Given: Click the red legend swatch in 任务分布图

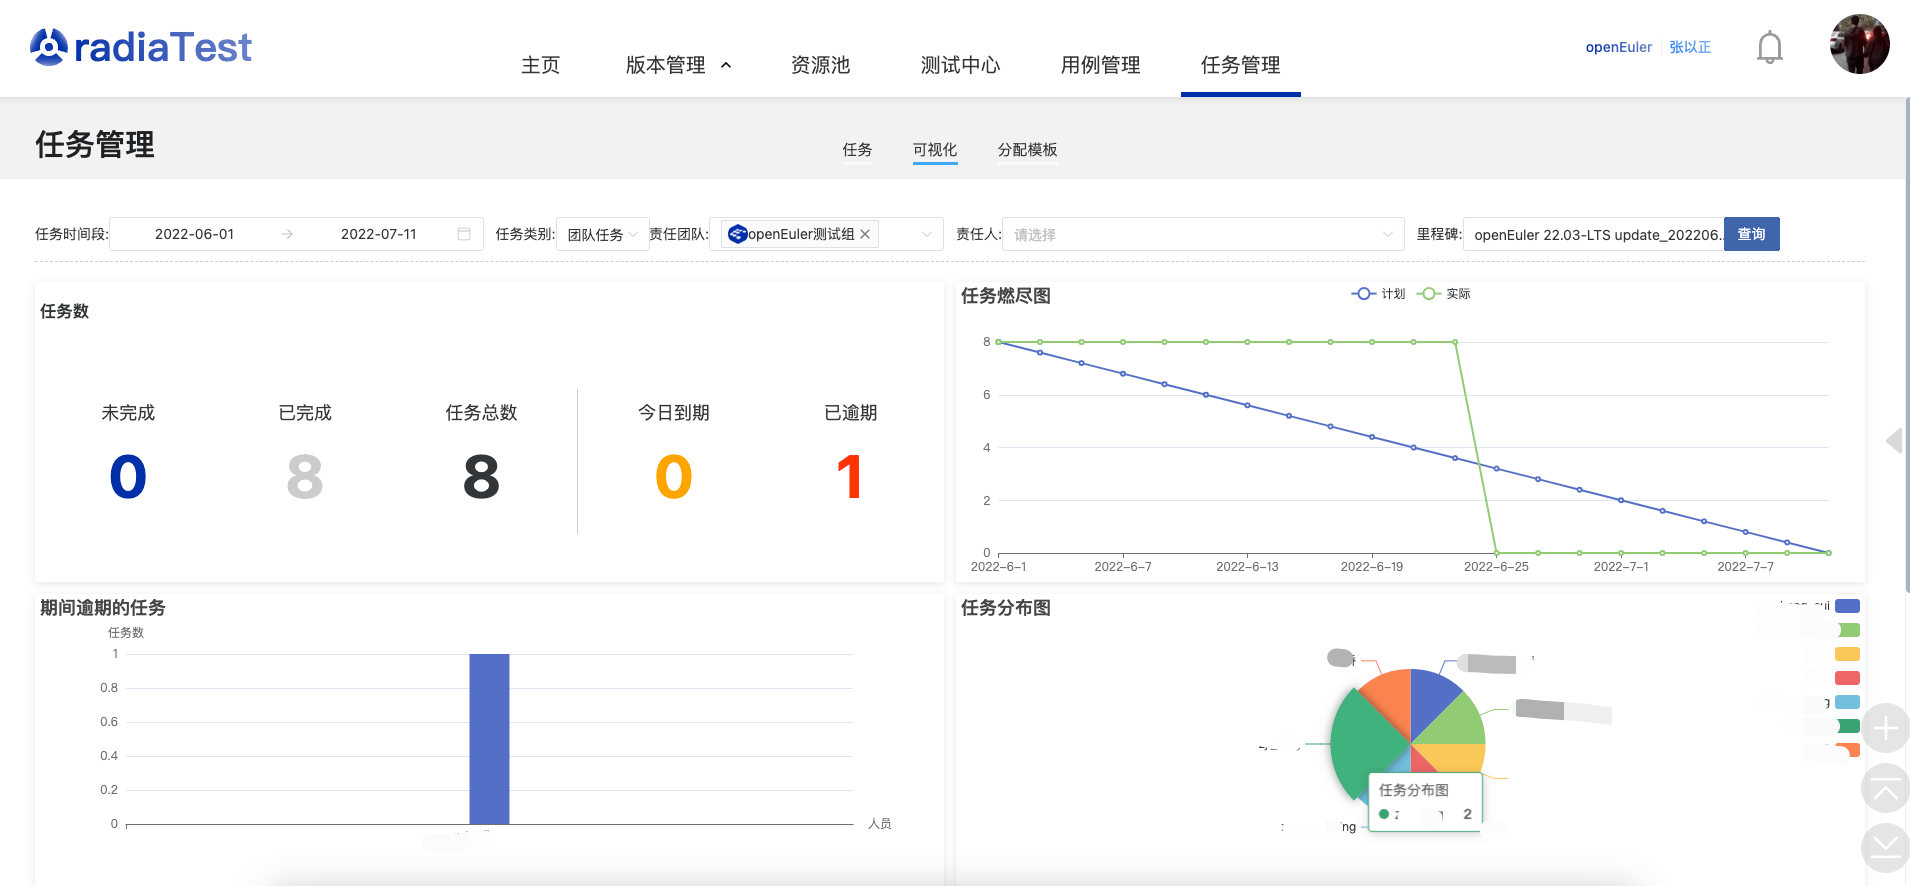Looking at the screenshot, I should pyautogui.click(x=1847, y=678).
